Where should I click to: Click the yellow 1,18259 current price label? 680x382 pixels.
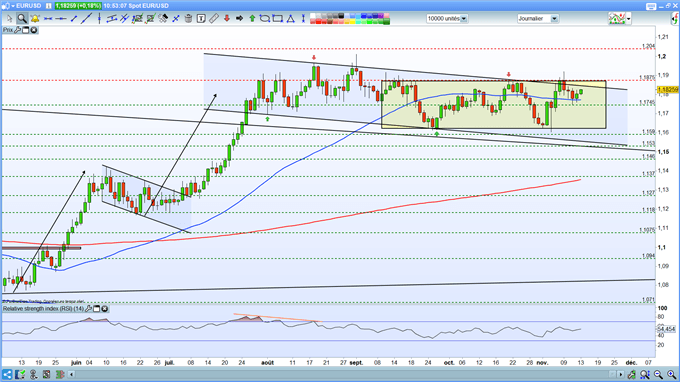tap(668, 89)
